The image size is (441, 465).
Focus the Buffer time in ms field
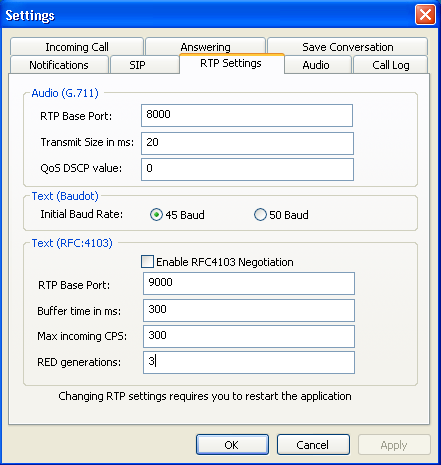[249, 310]
